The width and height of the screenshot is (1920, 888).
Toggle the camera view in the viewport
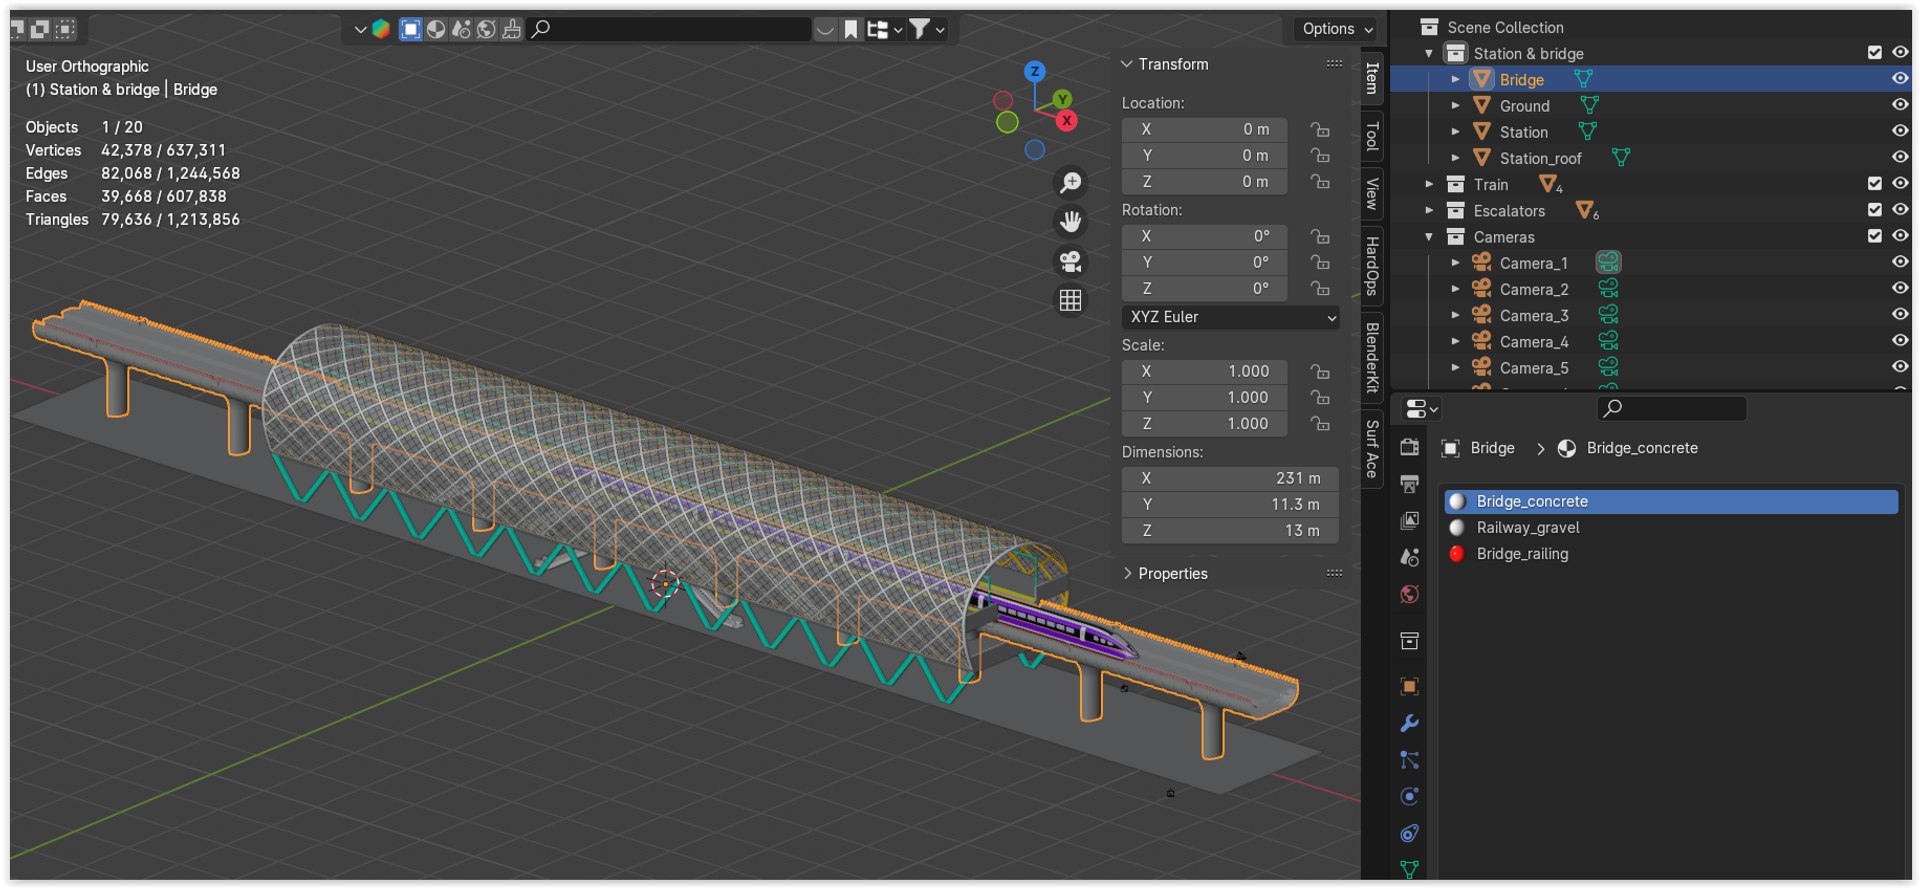point(1071,261)
